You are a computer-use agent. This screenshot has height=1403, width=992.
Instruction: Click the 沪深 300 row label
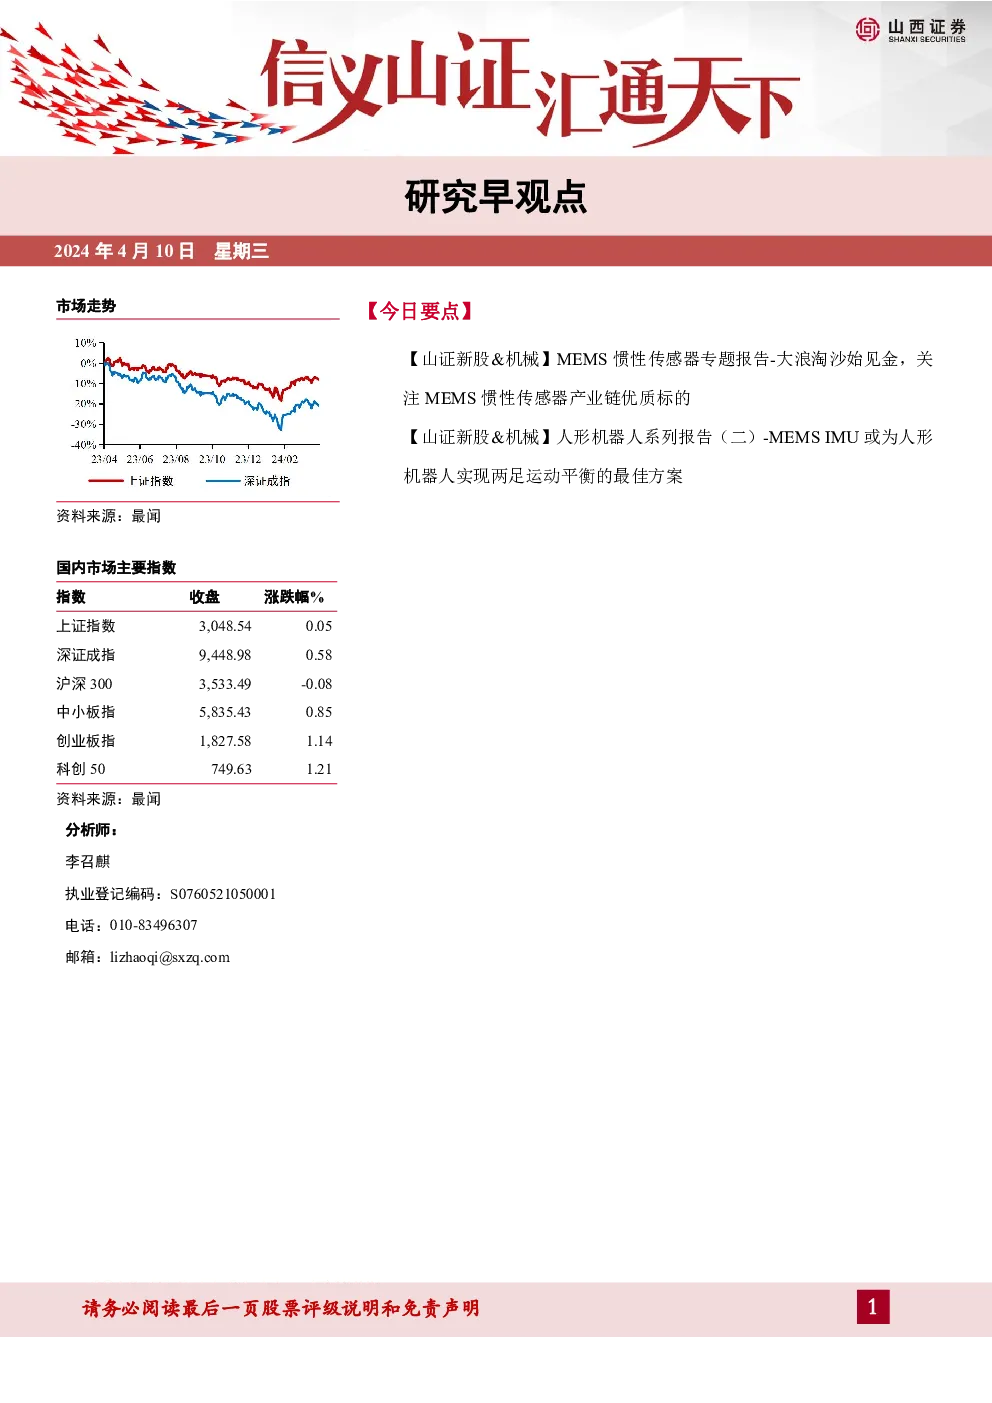click(x=84, y=684)
